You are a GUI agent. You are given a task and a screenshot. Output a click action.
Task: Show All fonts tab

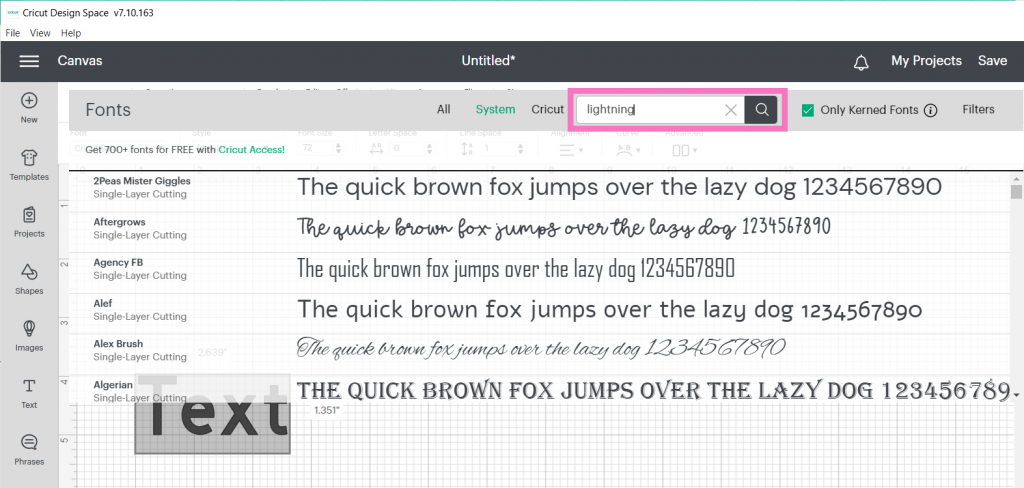click(x=444, y=110)
